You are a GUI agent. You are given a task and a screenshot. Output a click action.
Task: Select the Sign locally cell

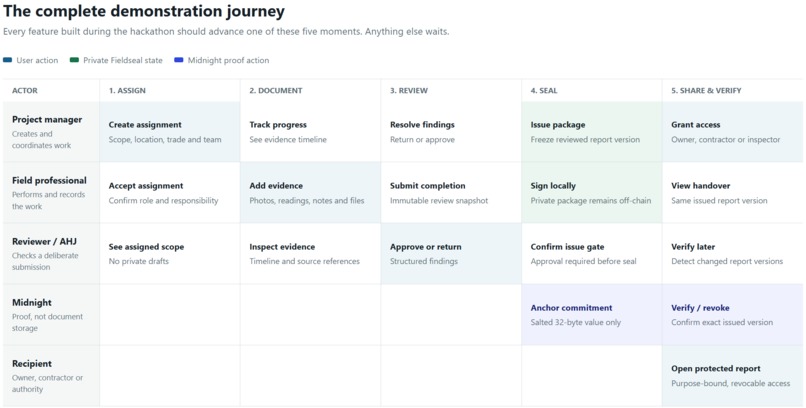(592, 193)
